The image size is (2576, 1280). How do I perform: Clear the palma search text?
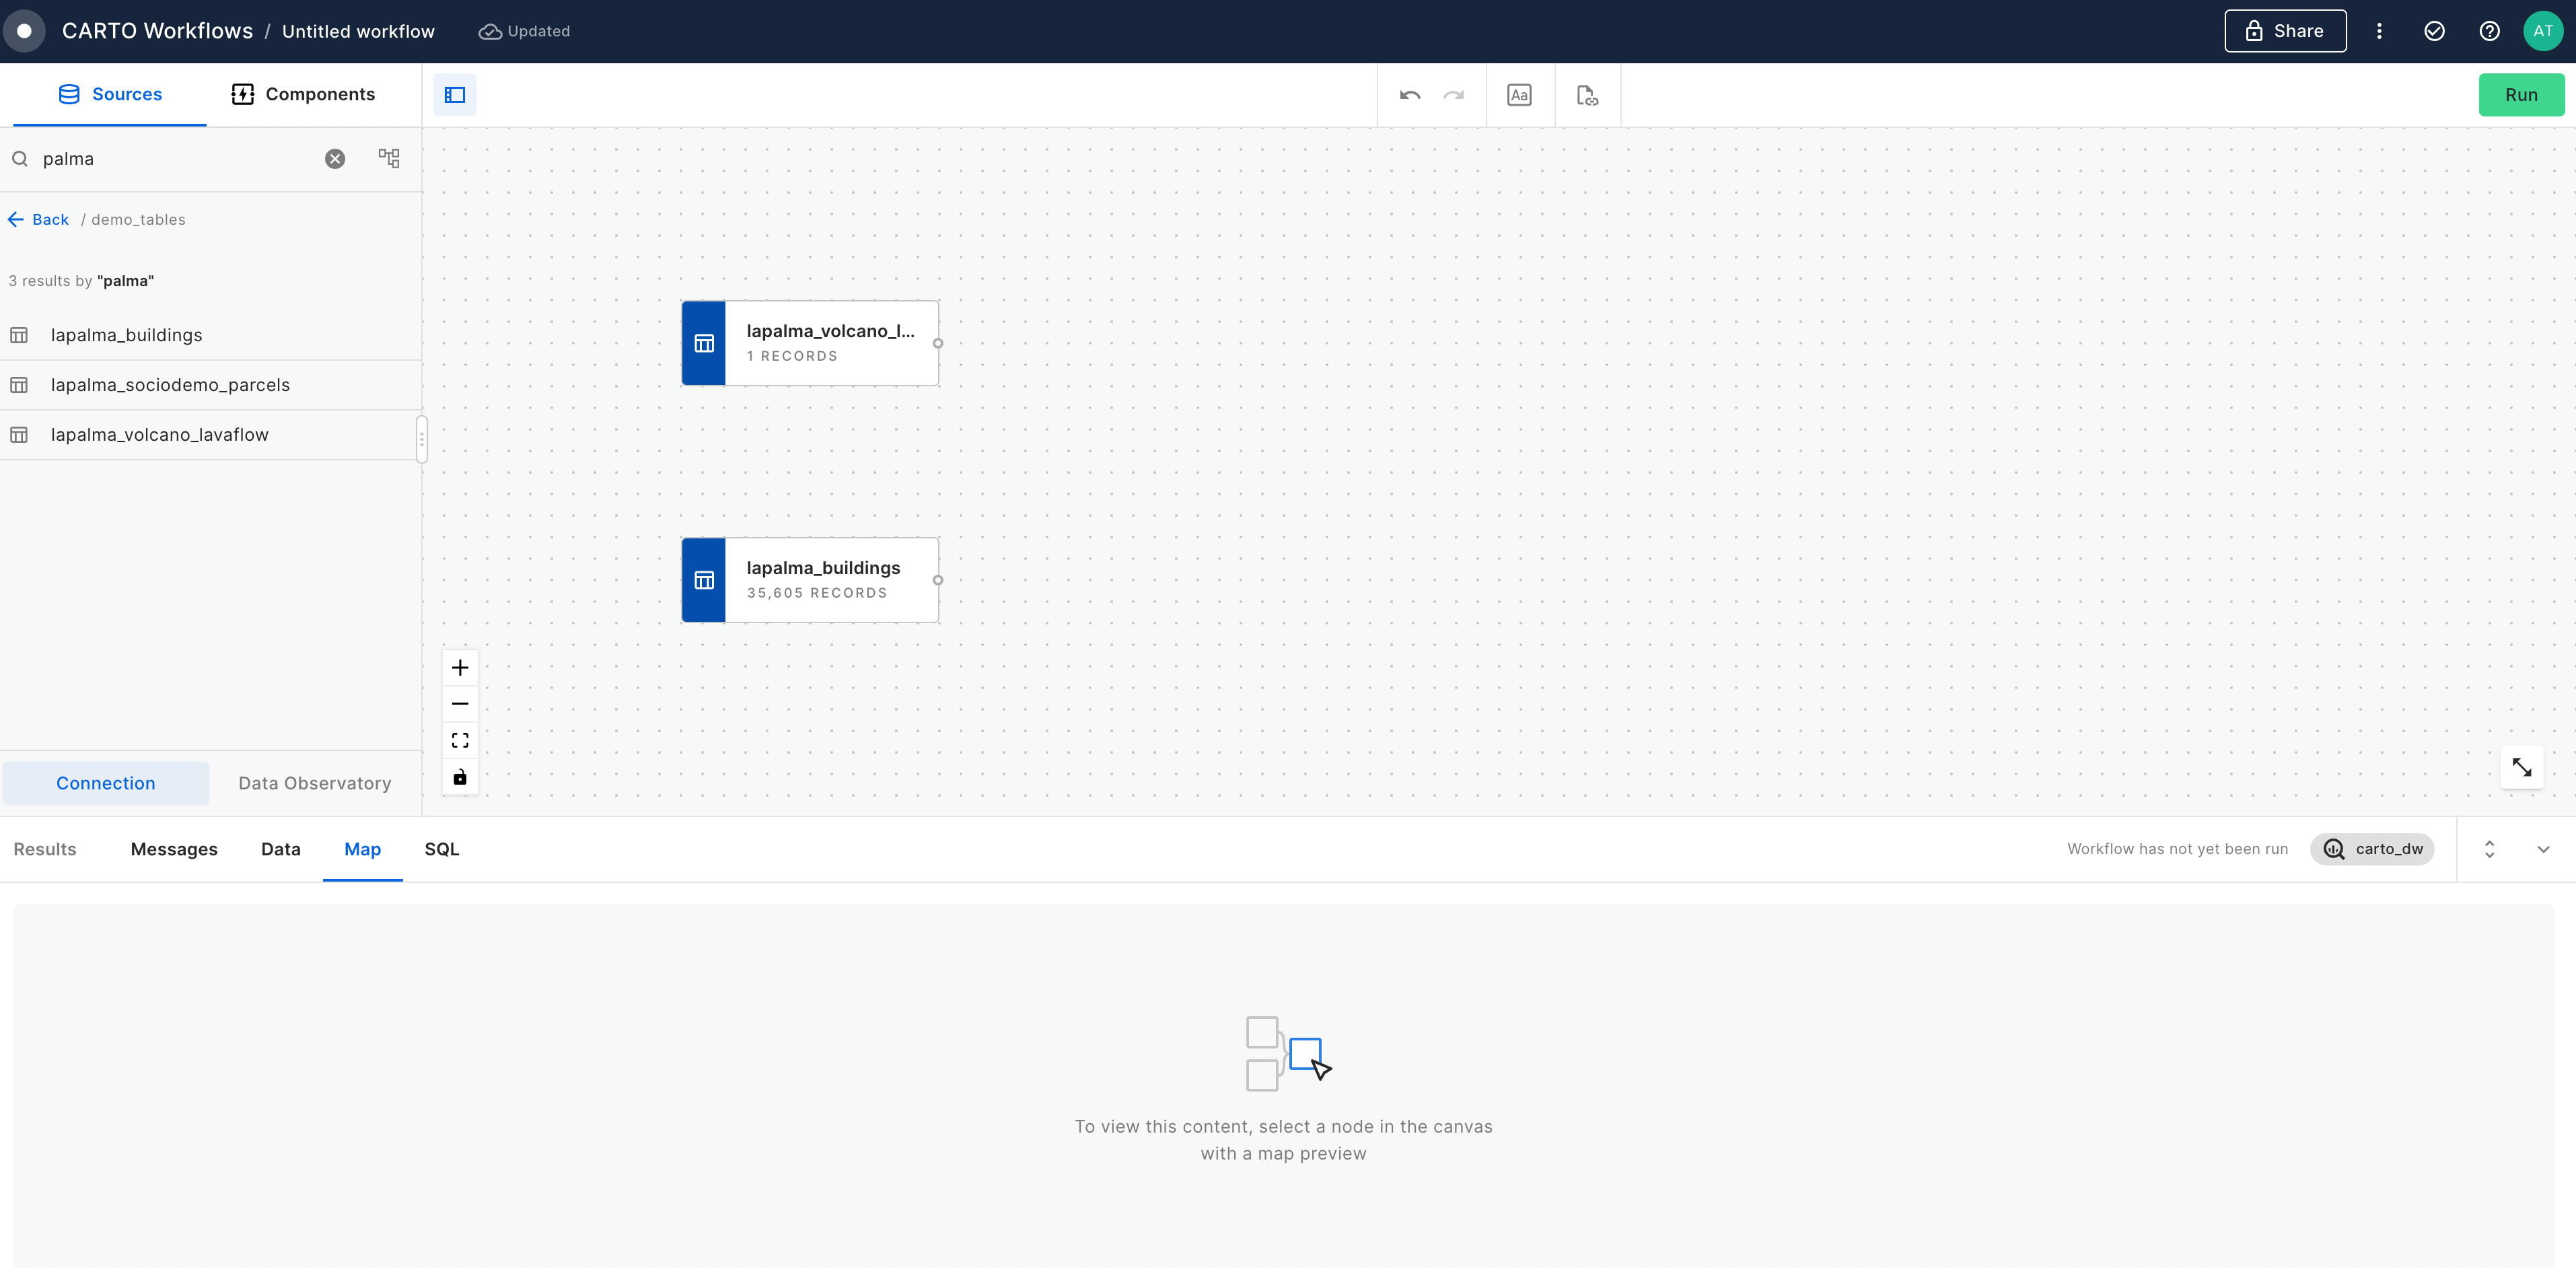click(x=335, y=159)
